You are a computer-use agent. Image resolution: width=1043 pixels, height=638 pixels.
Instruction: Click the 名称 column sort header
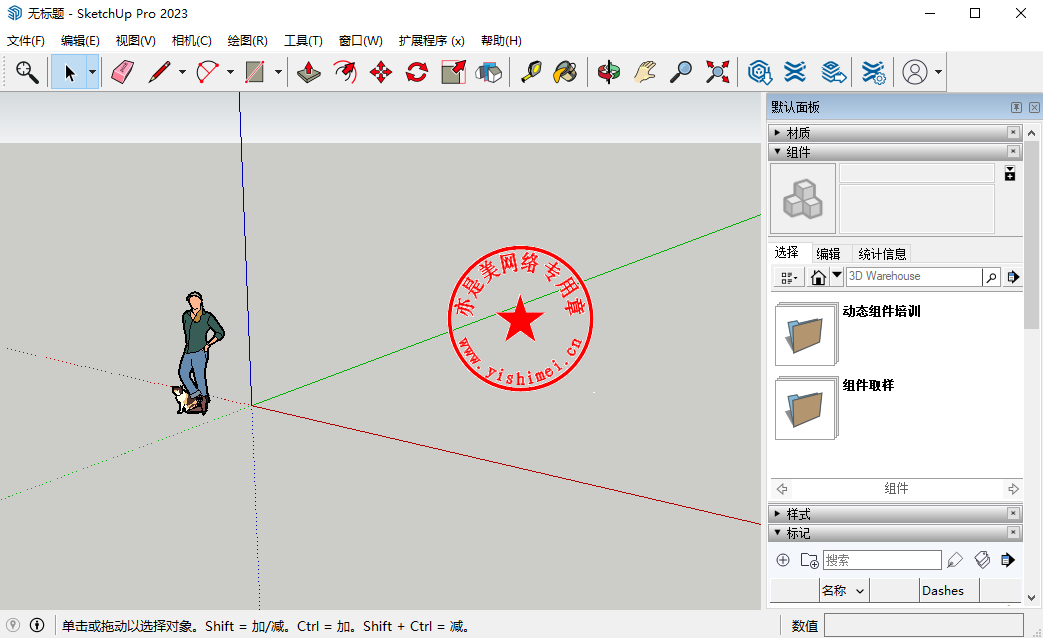(x=843, y=590)
